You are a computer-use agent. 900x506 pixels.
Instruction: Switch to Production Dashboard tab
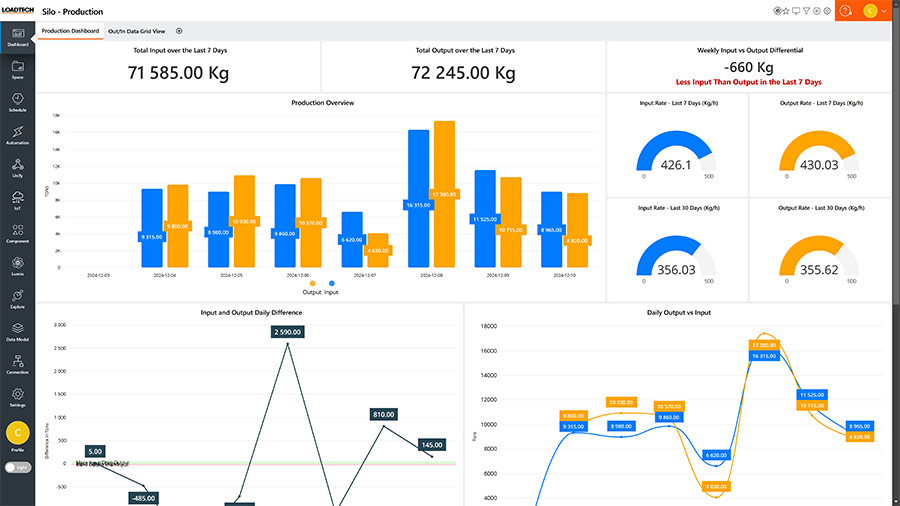click(x=70, y=31)
